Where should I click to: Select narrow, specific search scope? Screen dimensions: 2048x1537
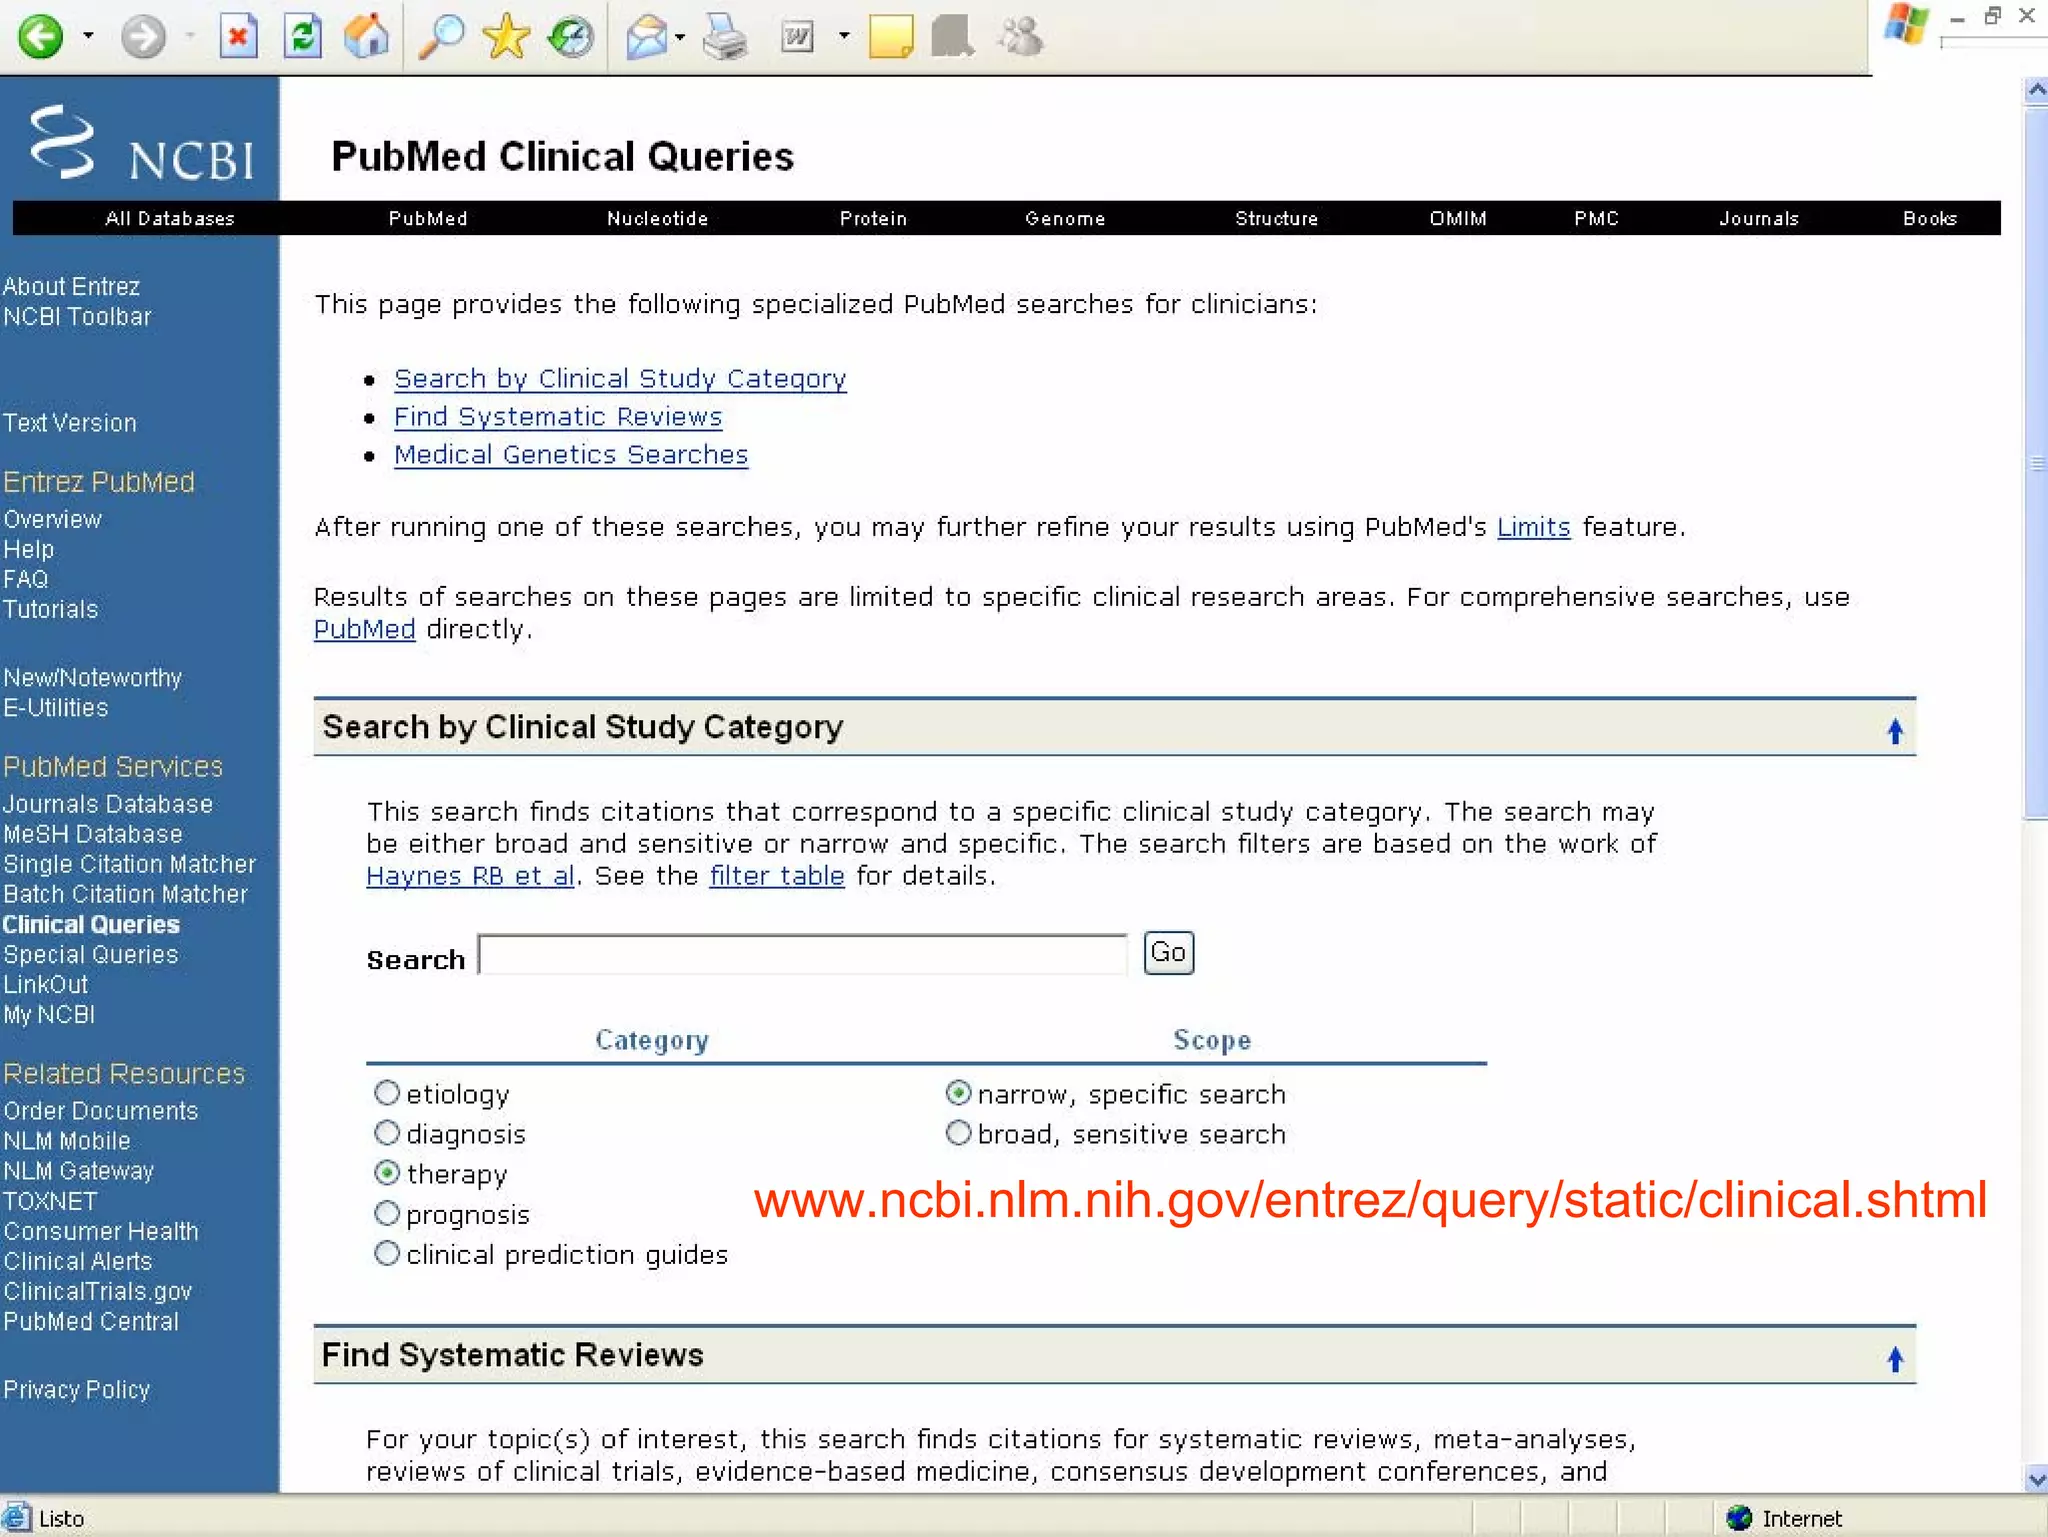pyautogui.click(x=958, y=1093)
